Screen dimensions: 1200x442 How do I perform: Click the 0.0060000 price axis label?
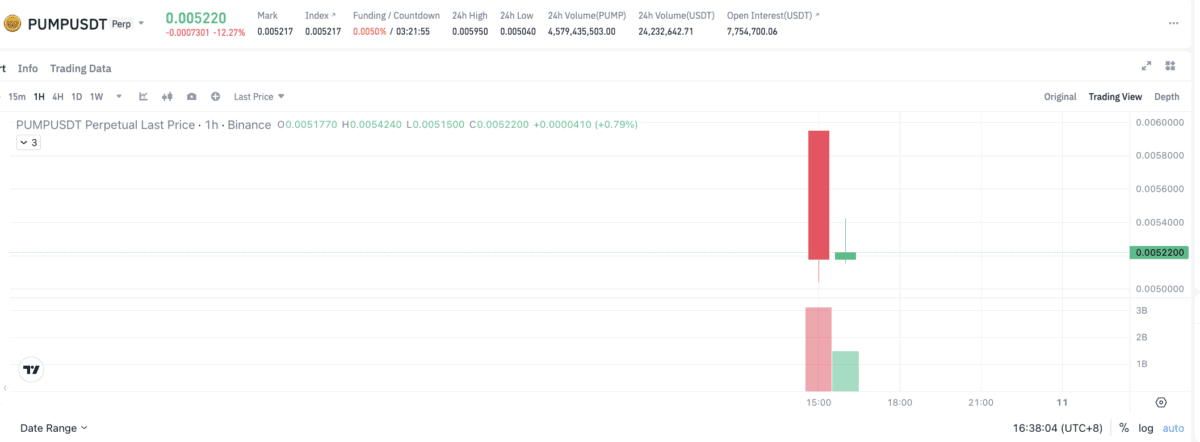[x=1160, y=123]
